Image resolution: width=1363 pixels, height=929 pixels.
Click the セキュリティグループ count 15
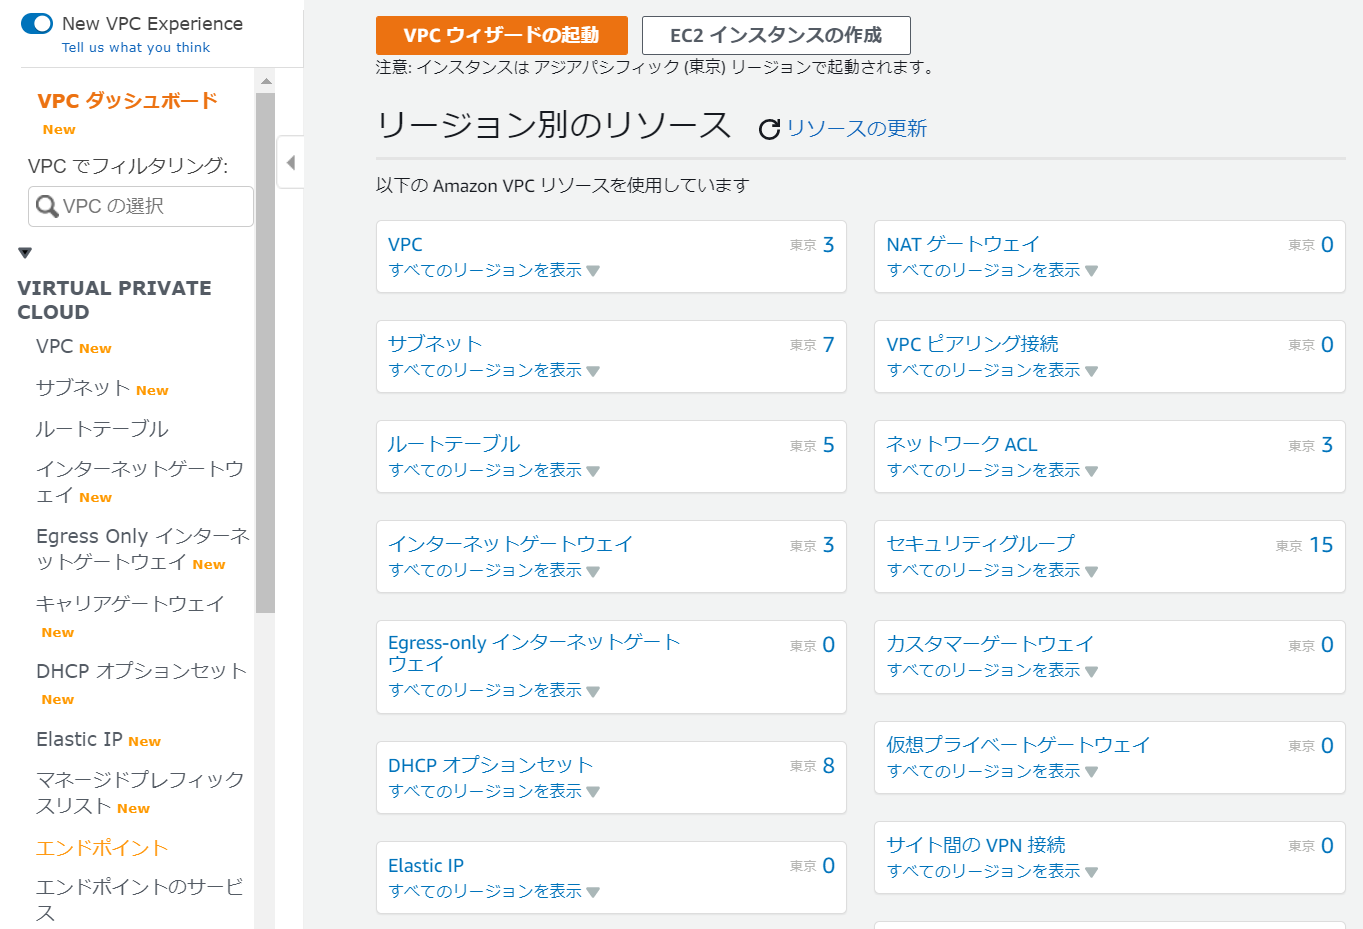1321,545
